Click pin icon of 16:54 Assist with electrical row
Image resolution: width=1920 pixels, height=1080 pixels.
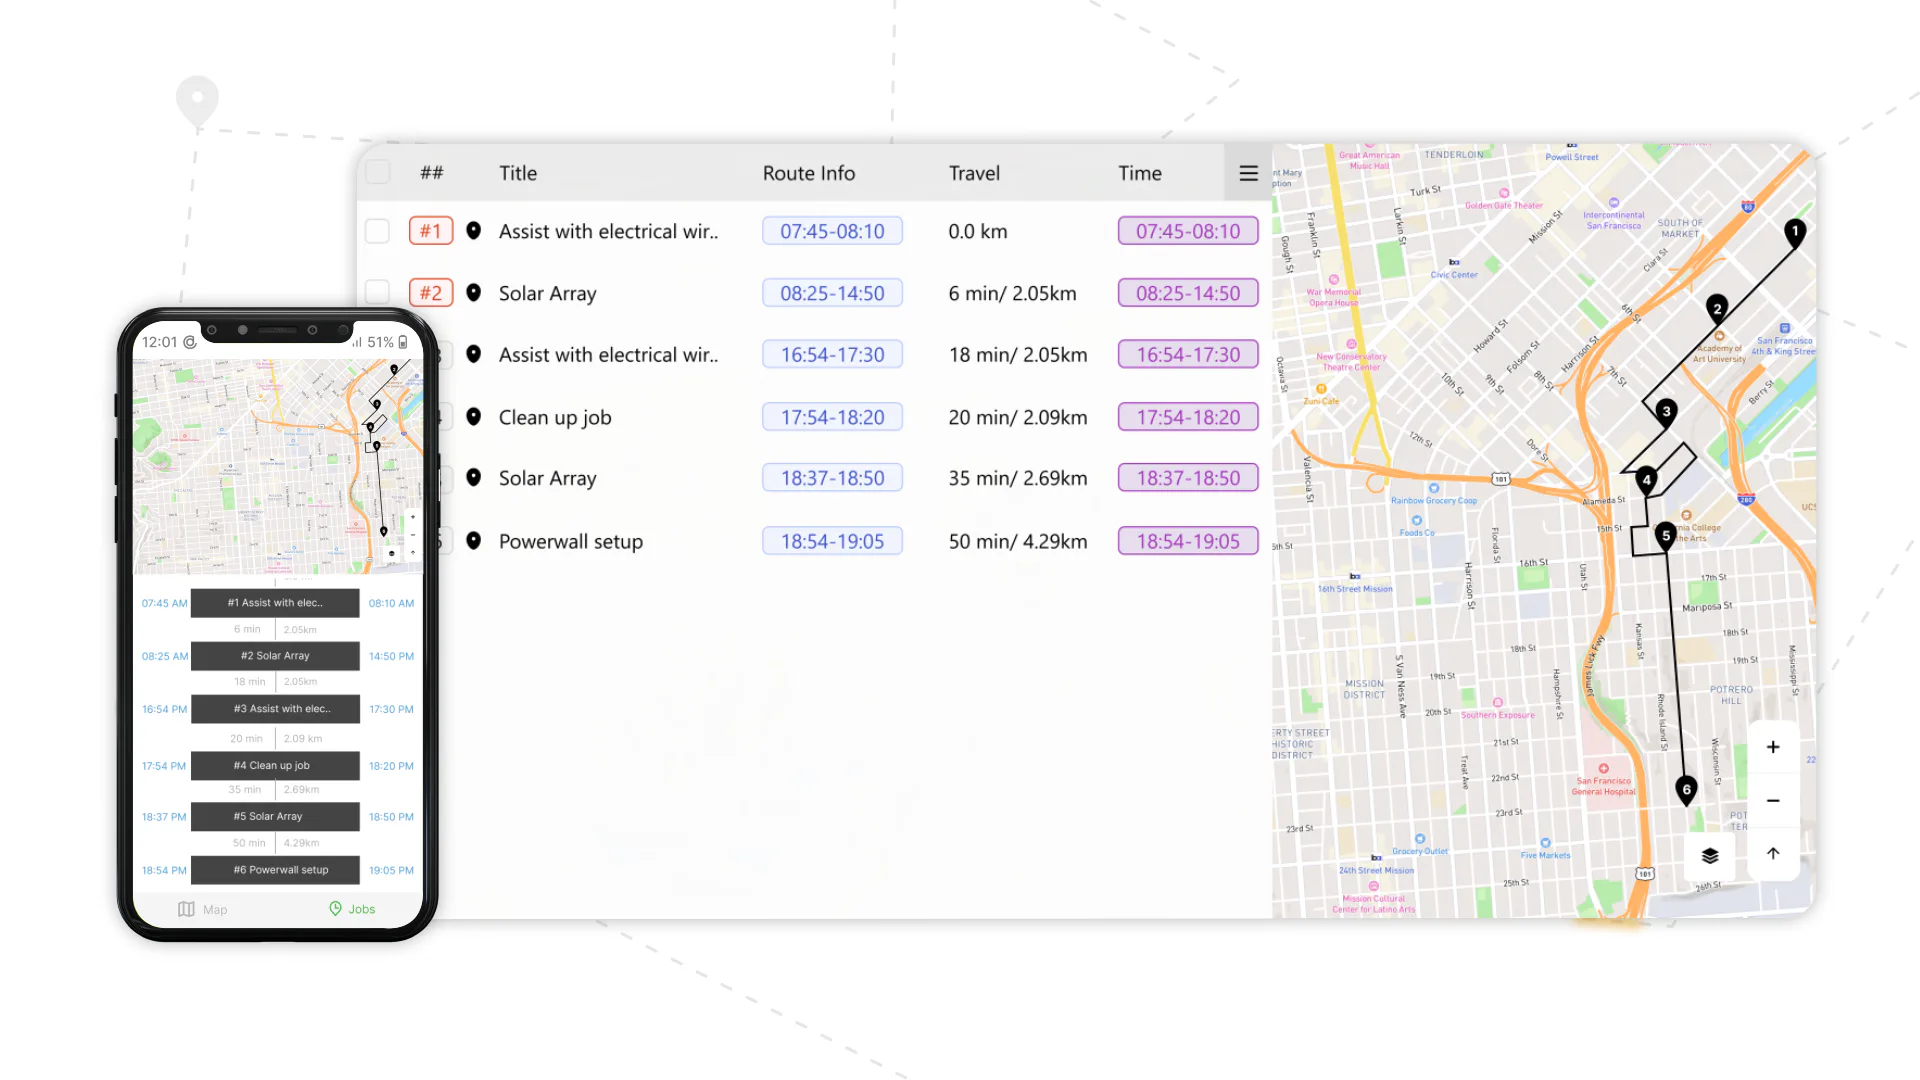(x=474, y=354)
